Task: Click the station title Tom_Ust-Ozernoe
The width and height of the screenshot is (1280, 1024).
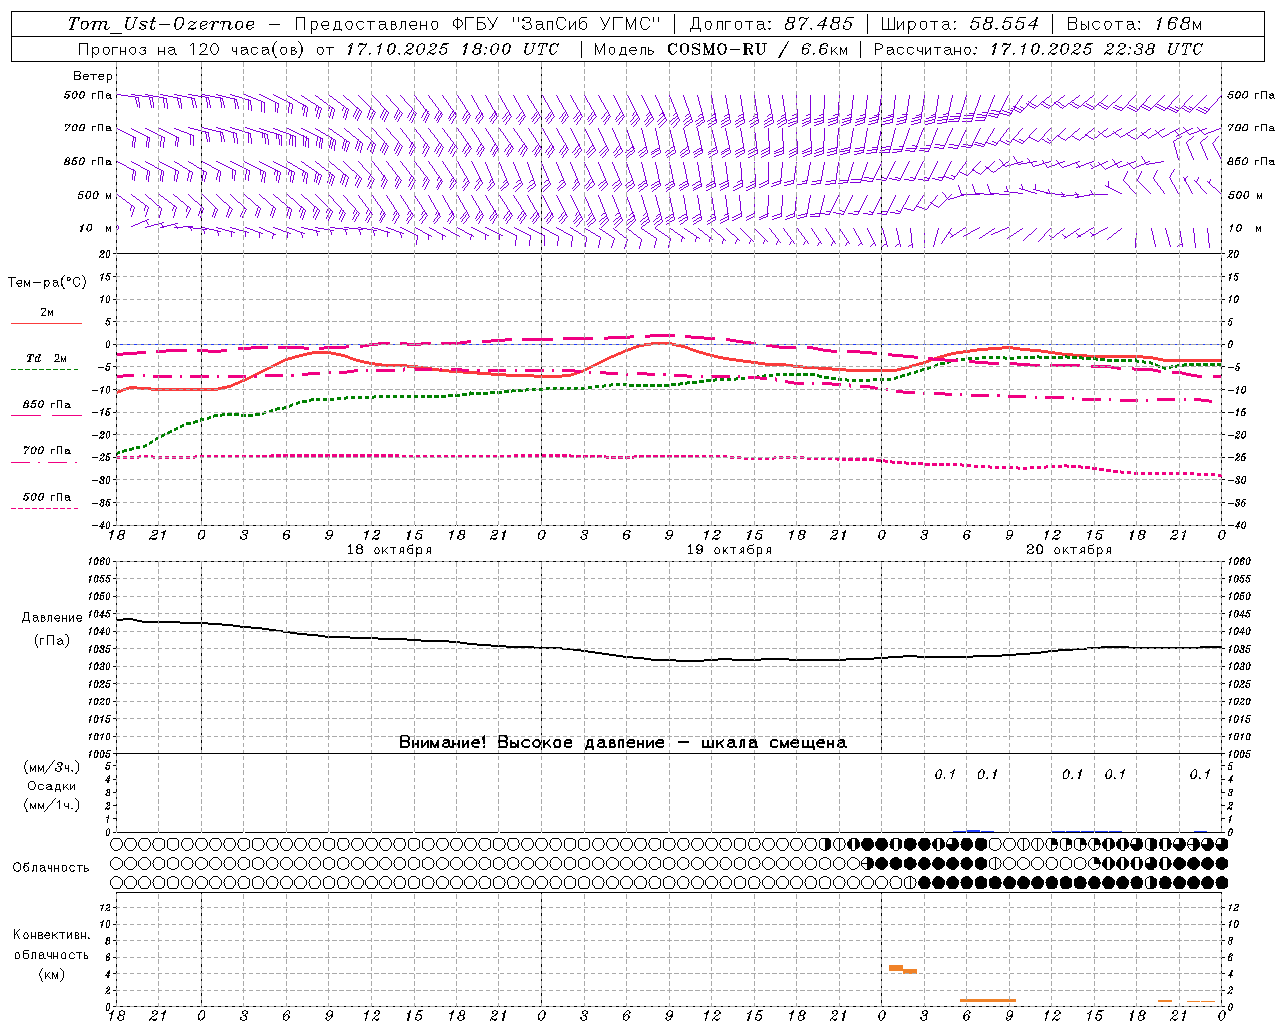Action: pyautogui.click(x=161, y=24)
